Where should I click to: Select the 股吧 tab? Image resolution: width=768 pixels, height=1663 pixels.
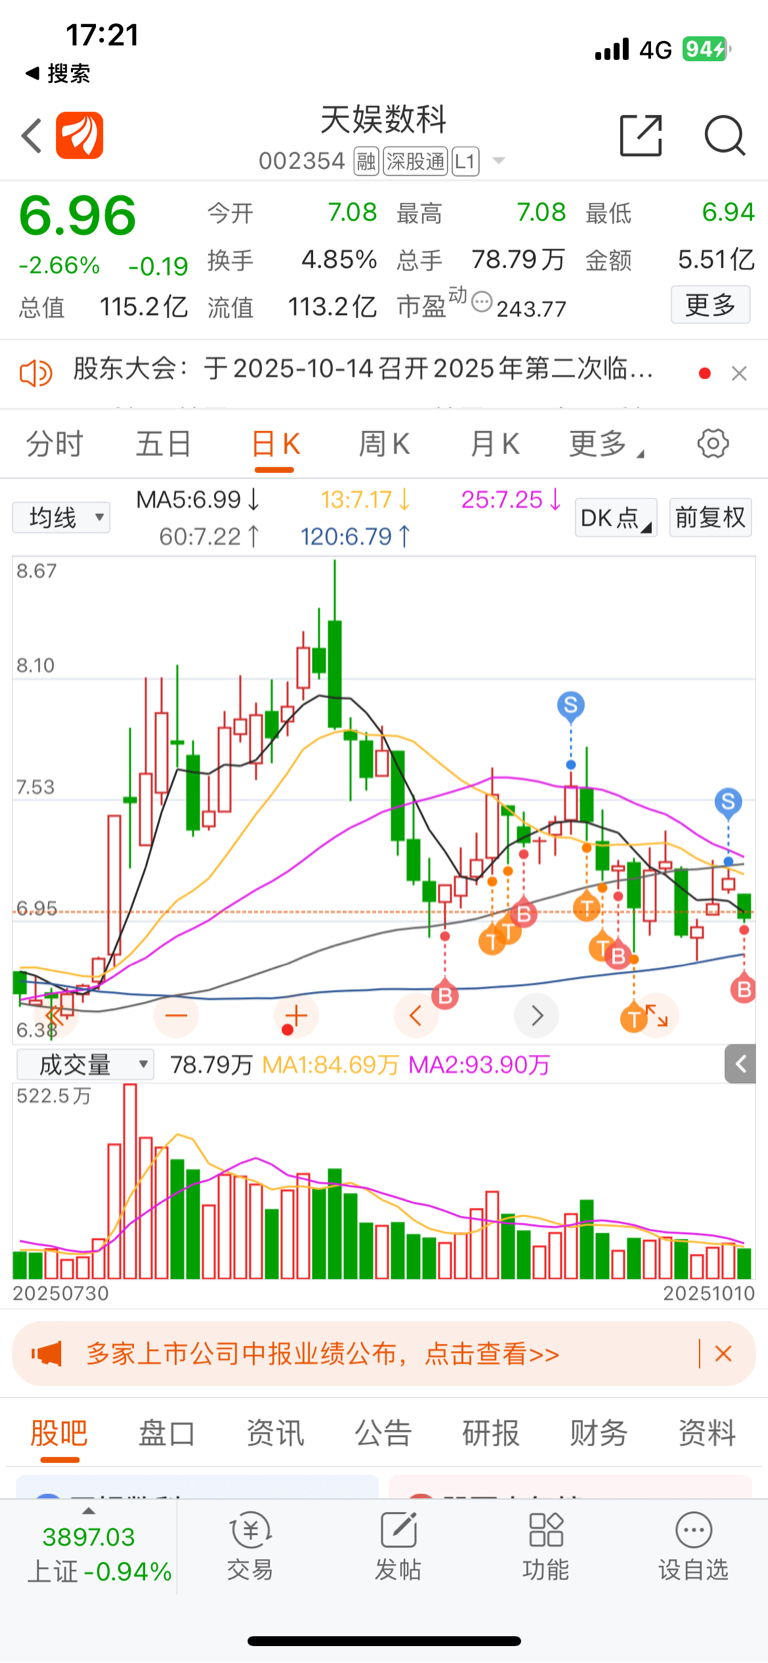[x=59, y=1433]
